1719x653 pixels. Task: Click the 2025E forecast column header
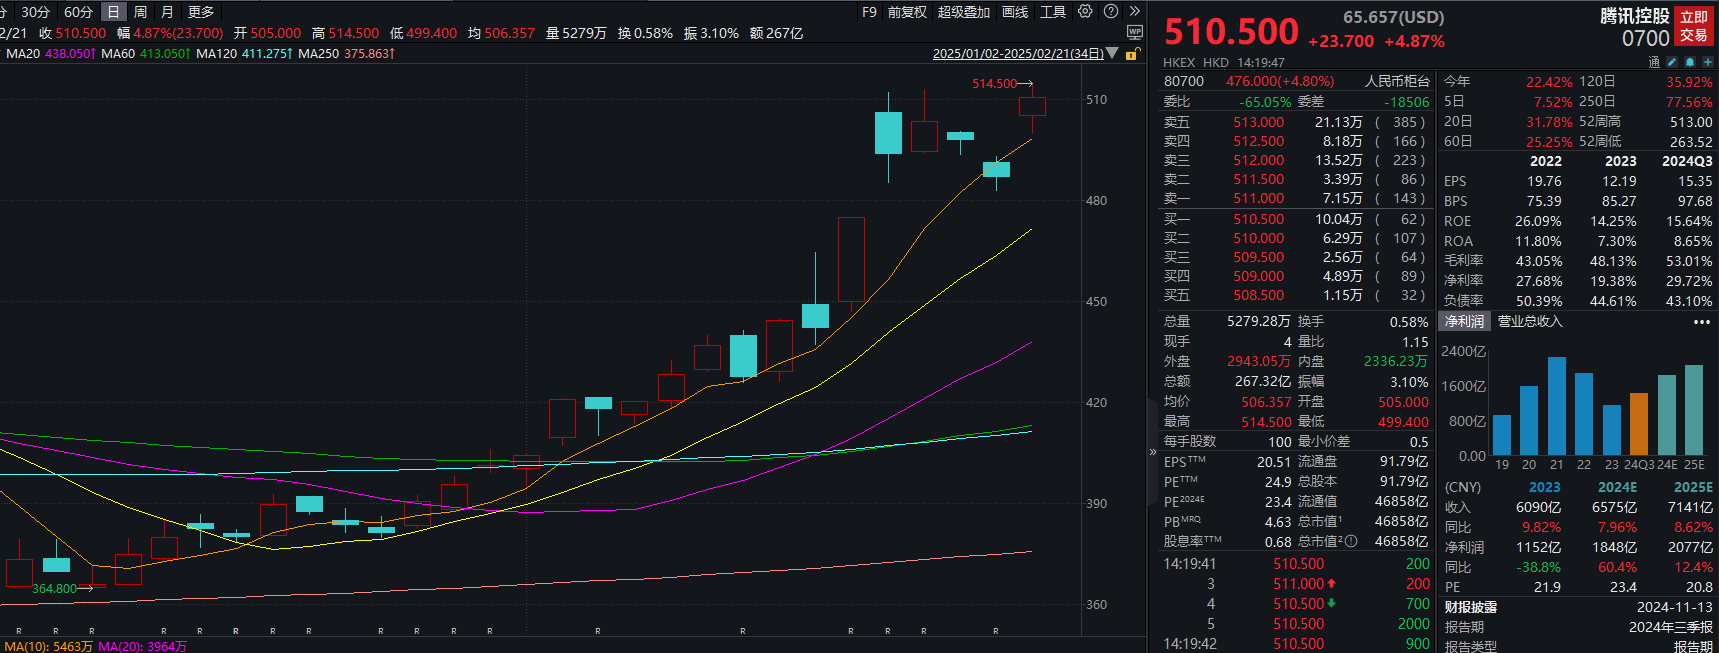1693,487
